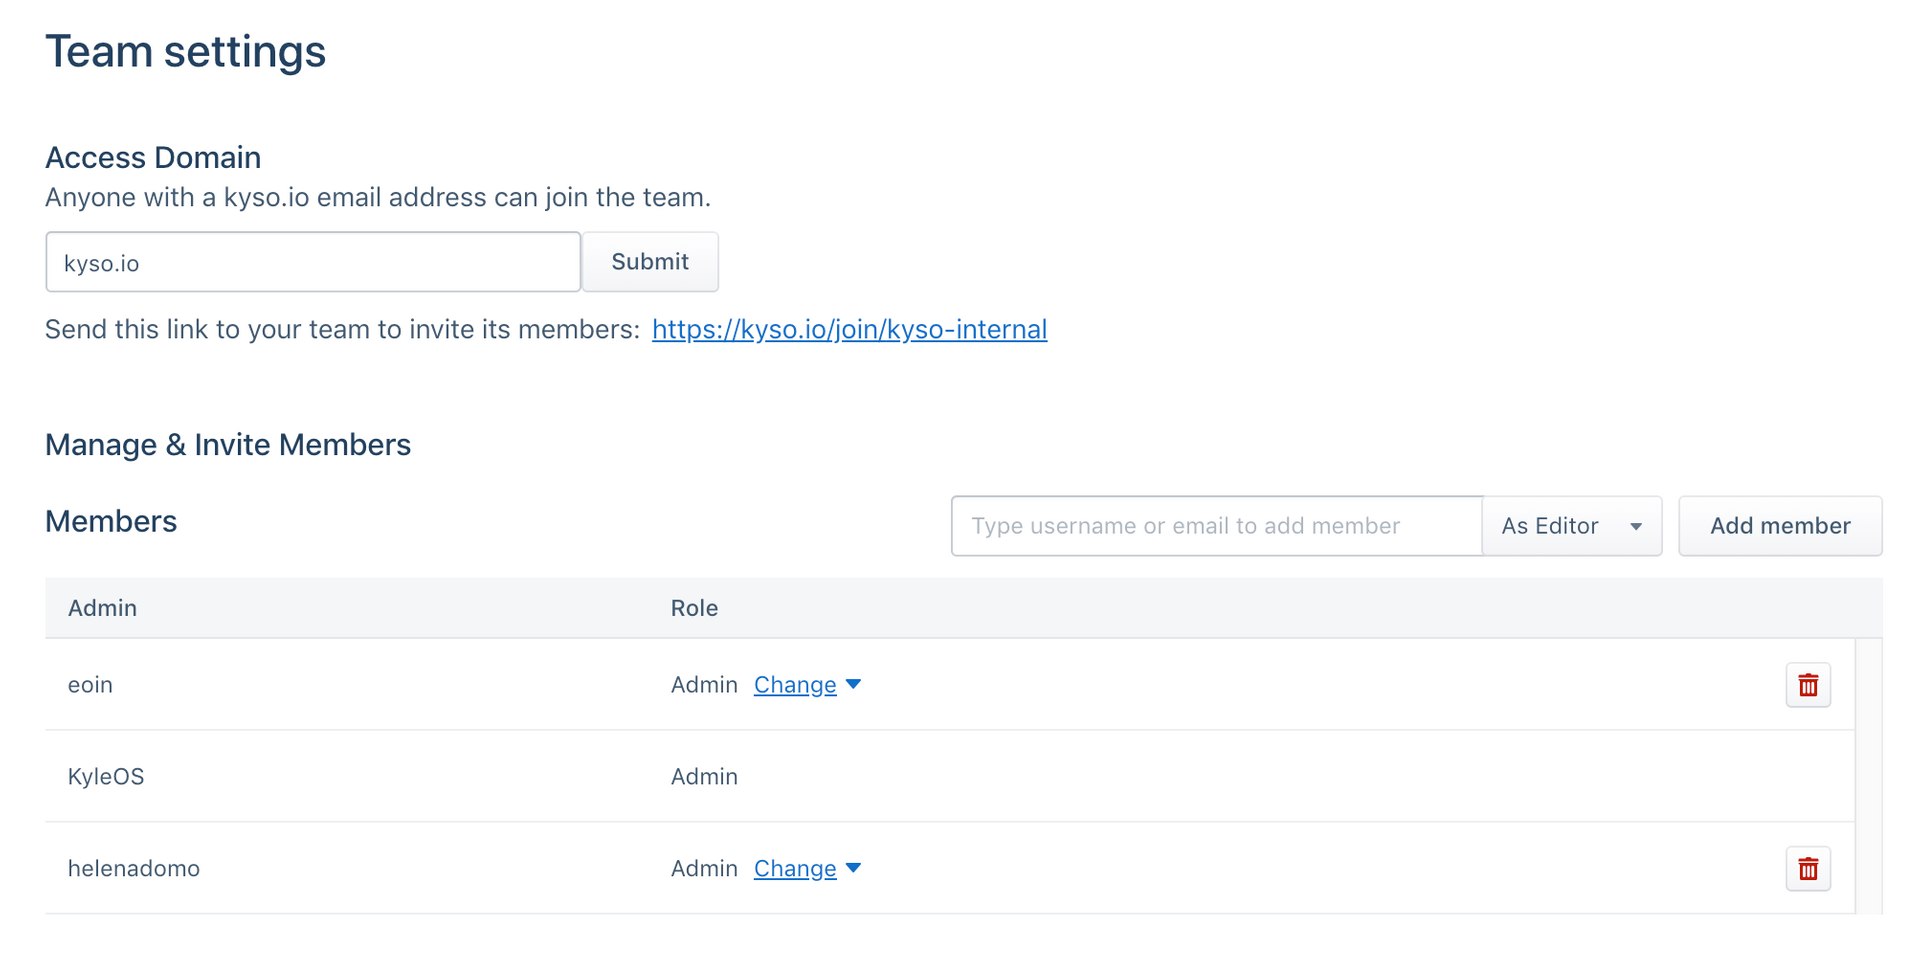
Task: Select helenadomo's Change role link
Action: tap(795, 868)
